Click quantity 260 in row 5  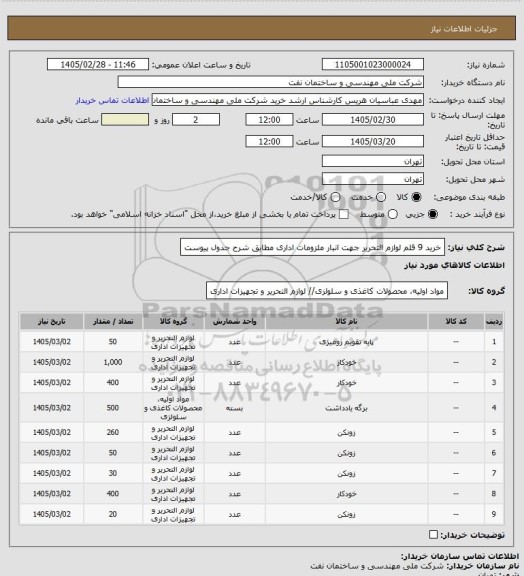click(x=113, y=432)
